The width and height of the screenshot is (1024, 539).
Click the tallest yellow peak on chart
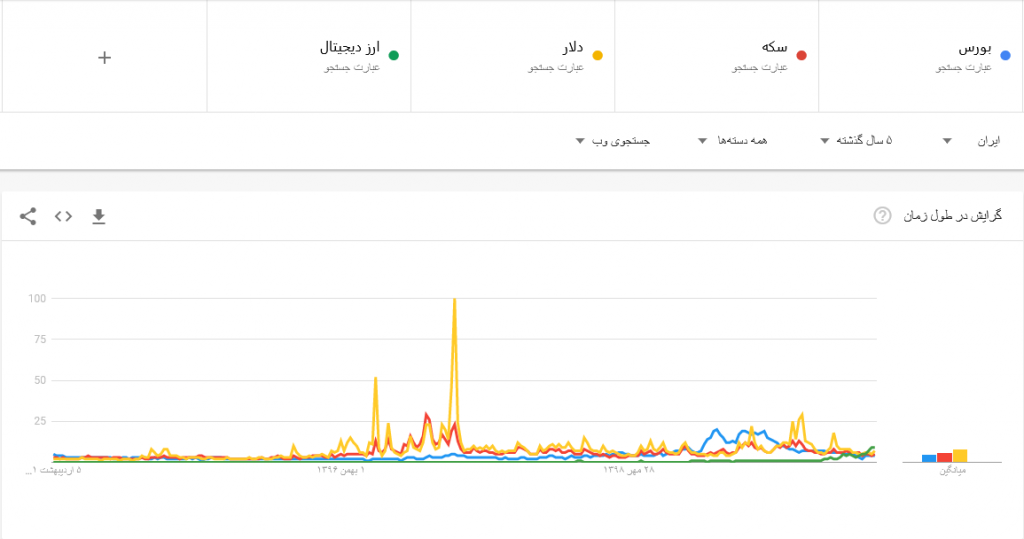(x=455, y=300)
